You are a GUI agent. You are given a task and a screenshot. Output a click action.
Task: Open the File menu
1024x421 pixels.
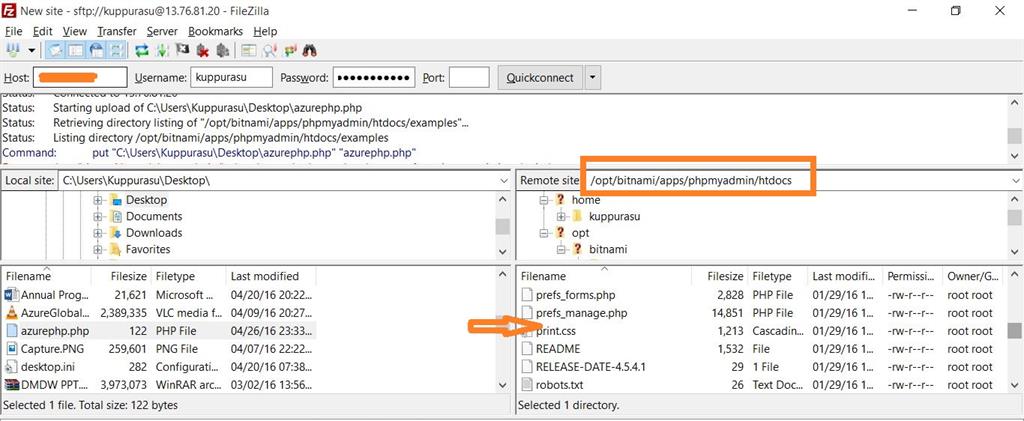pyautogui.click(x=13, y=31)
